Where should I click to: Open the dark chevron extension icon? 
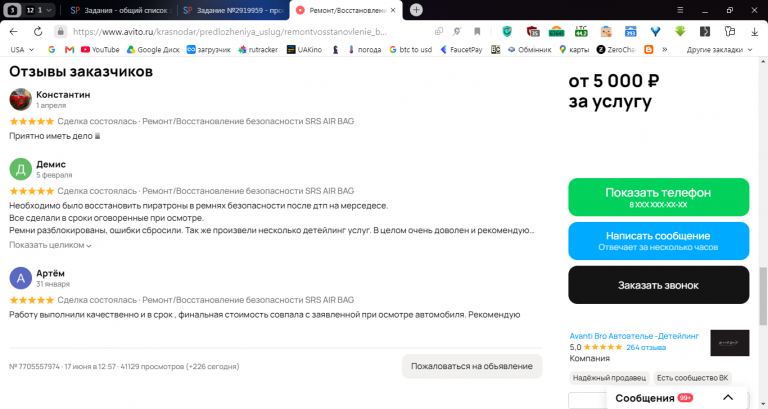(704, 31)
